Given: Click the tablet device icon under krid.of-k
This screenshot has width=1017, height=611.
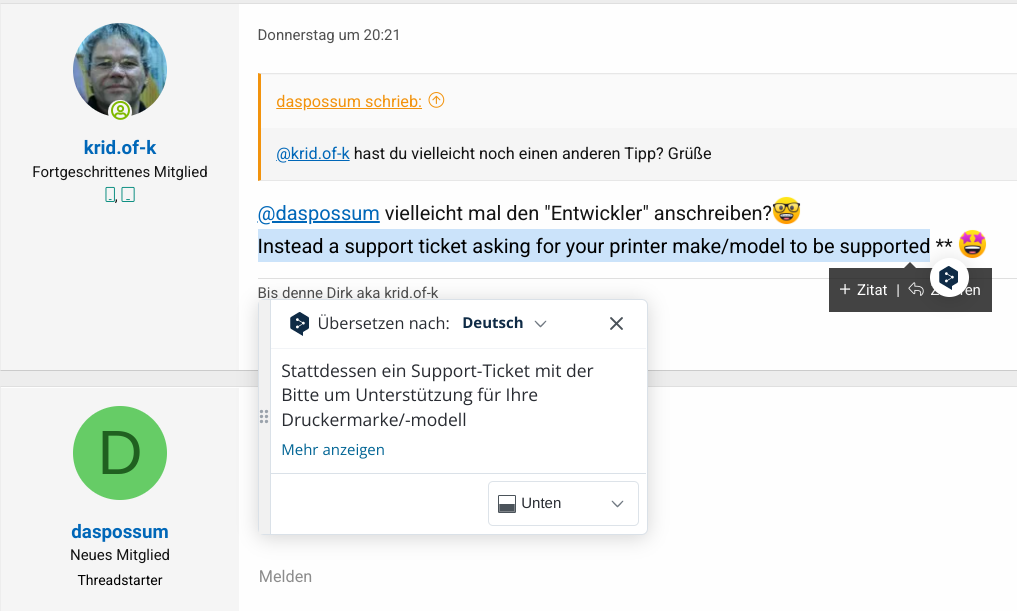Looking at the screenshot, I should click(x=128, y=195).
